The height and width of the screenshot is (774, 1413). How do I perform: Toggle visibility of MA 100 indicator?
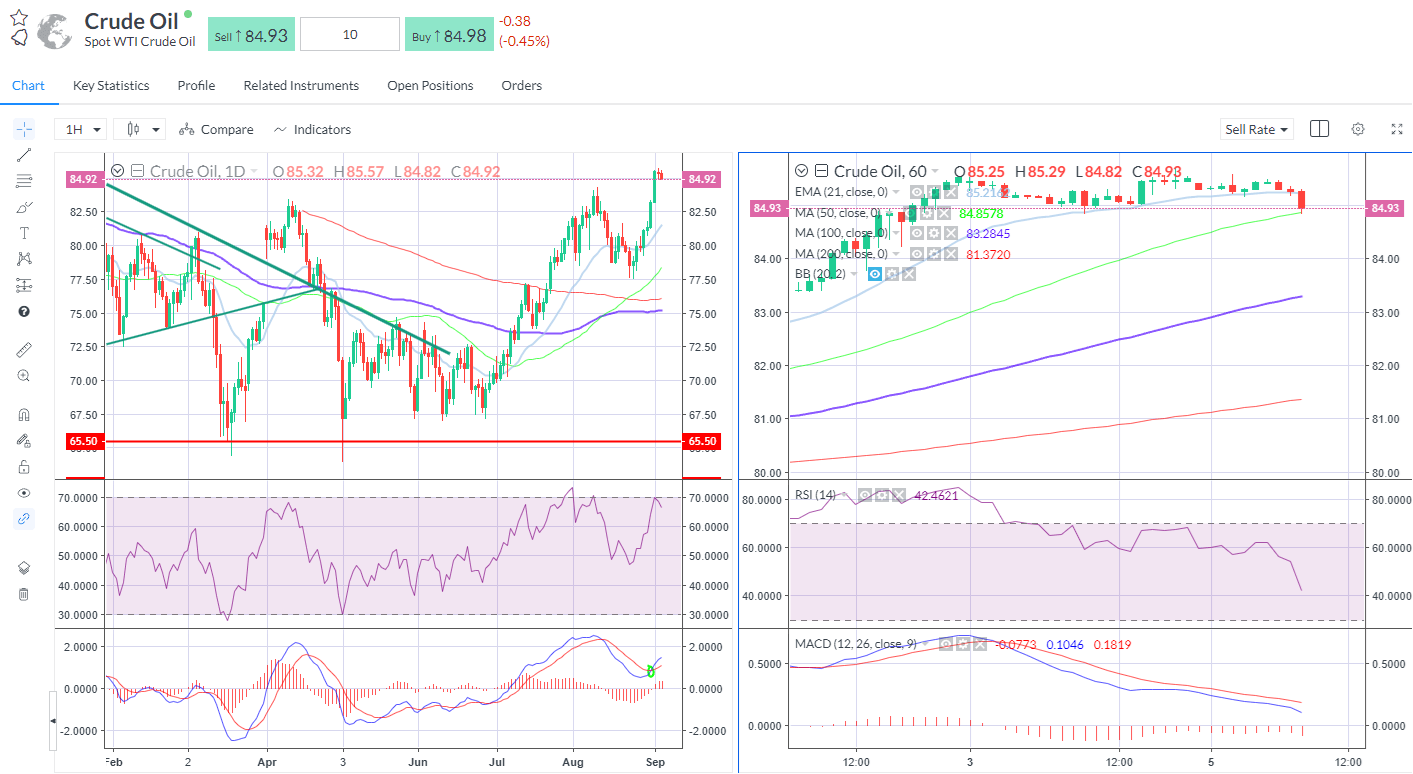click(x=917, y=233)
